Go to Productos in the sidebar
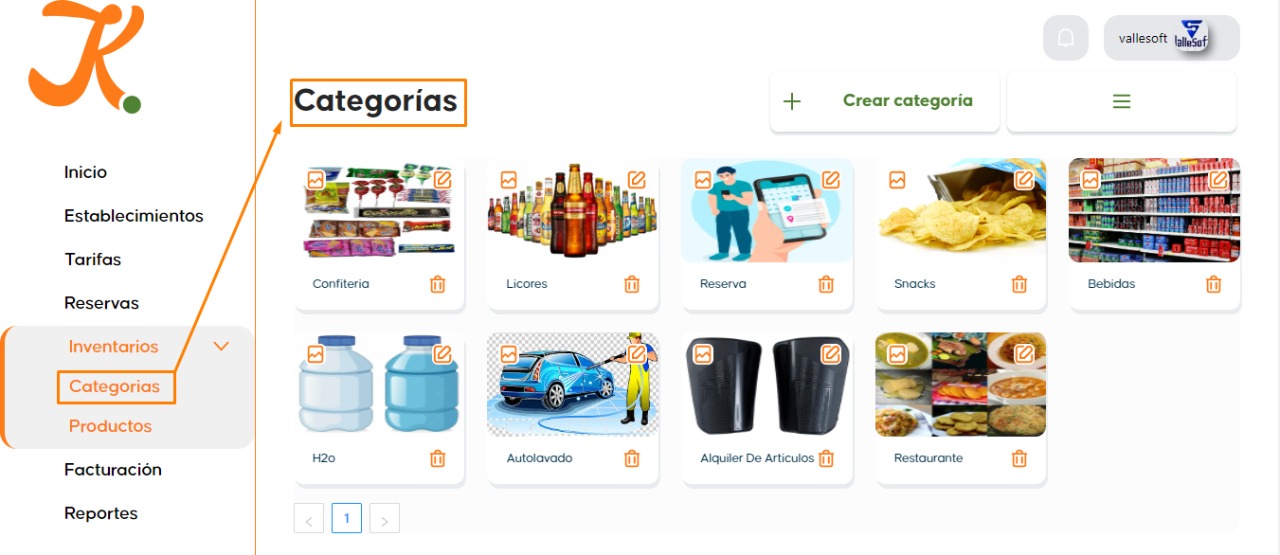The height and width of the screenshot is (555, 1280). (x=110, y=426)
